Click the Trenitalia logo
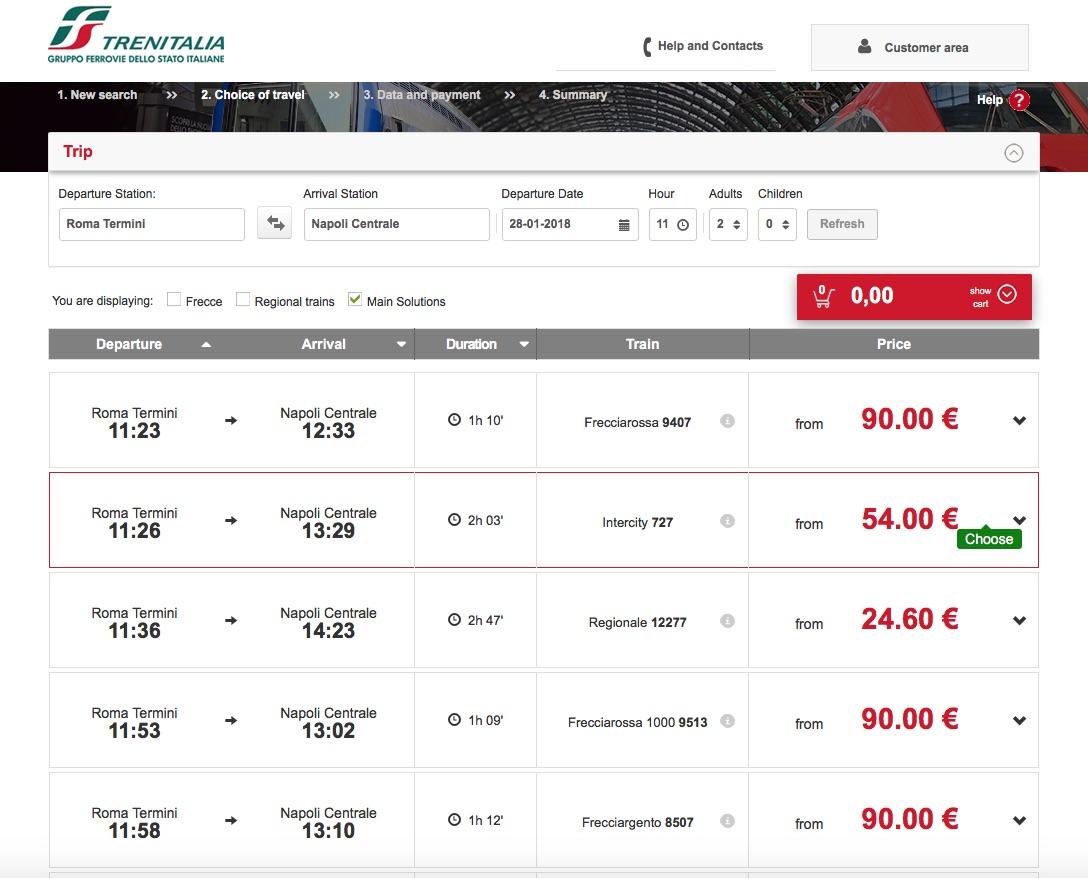 pyautogui.click(x=137, y=35)
